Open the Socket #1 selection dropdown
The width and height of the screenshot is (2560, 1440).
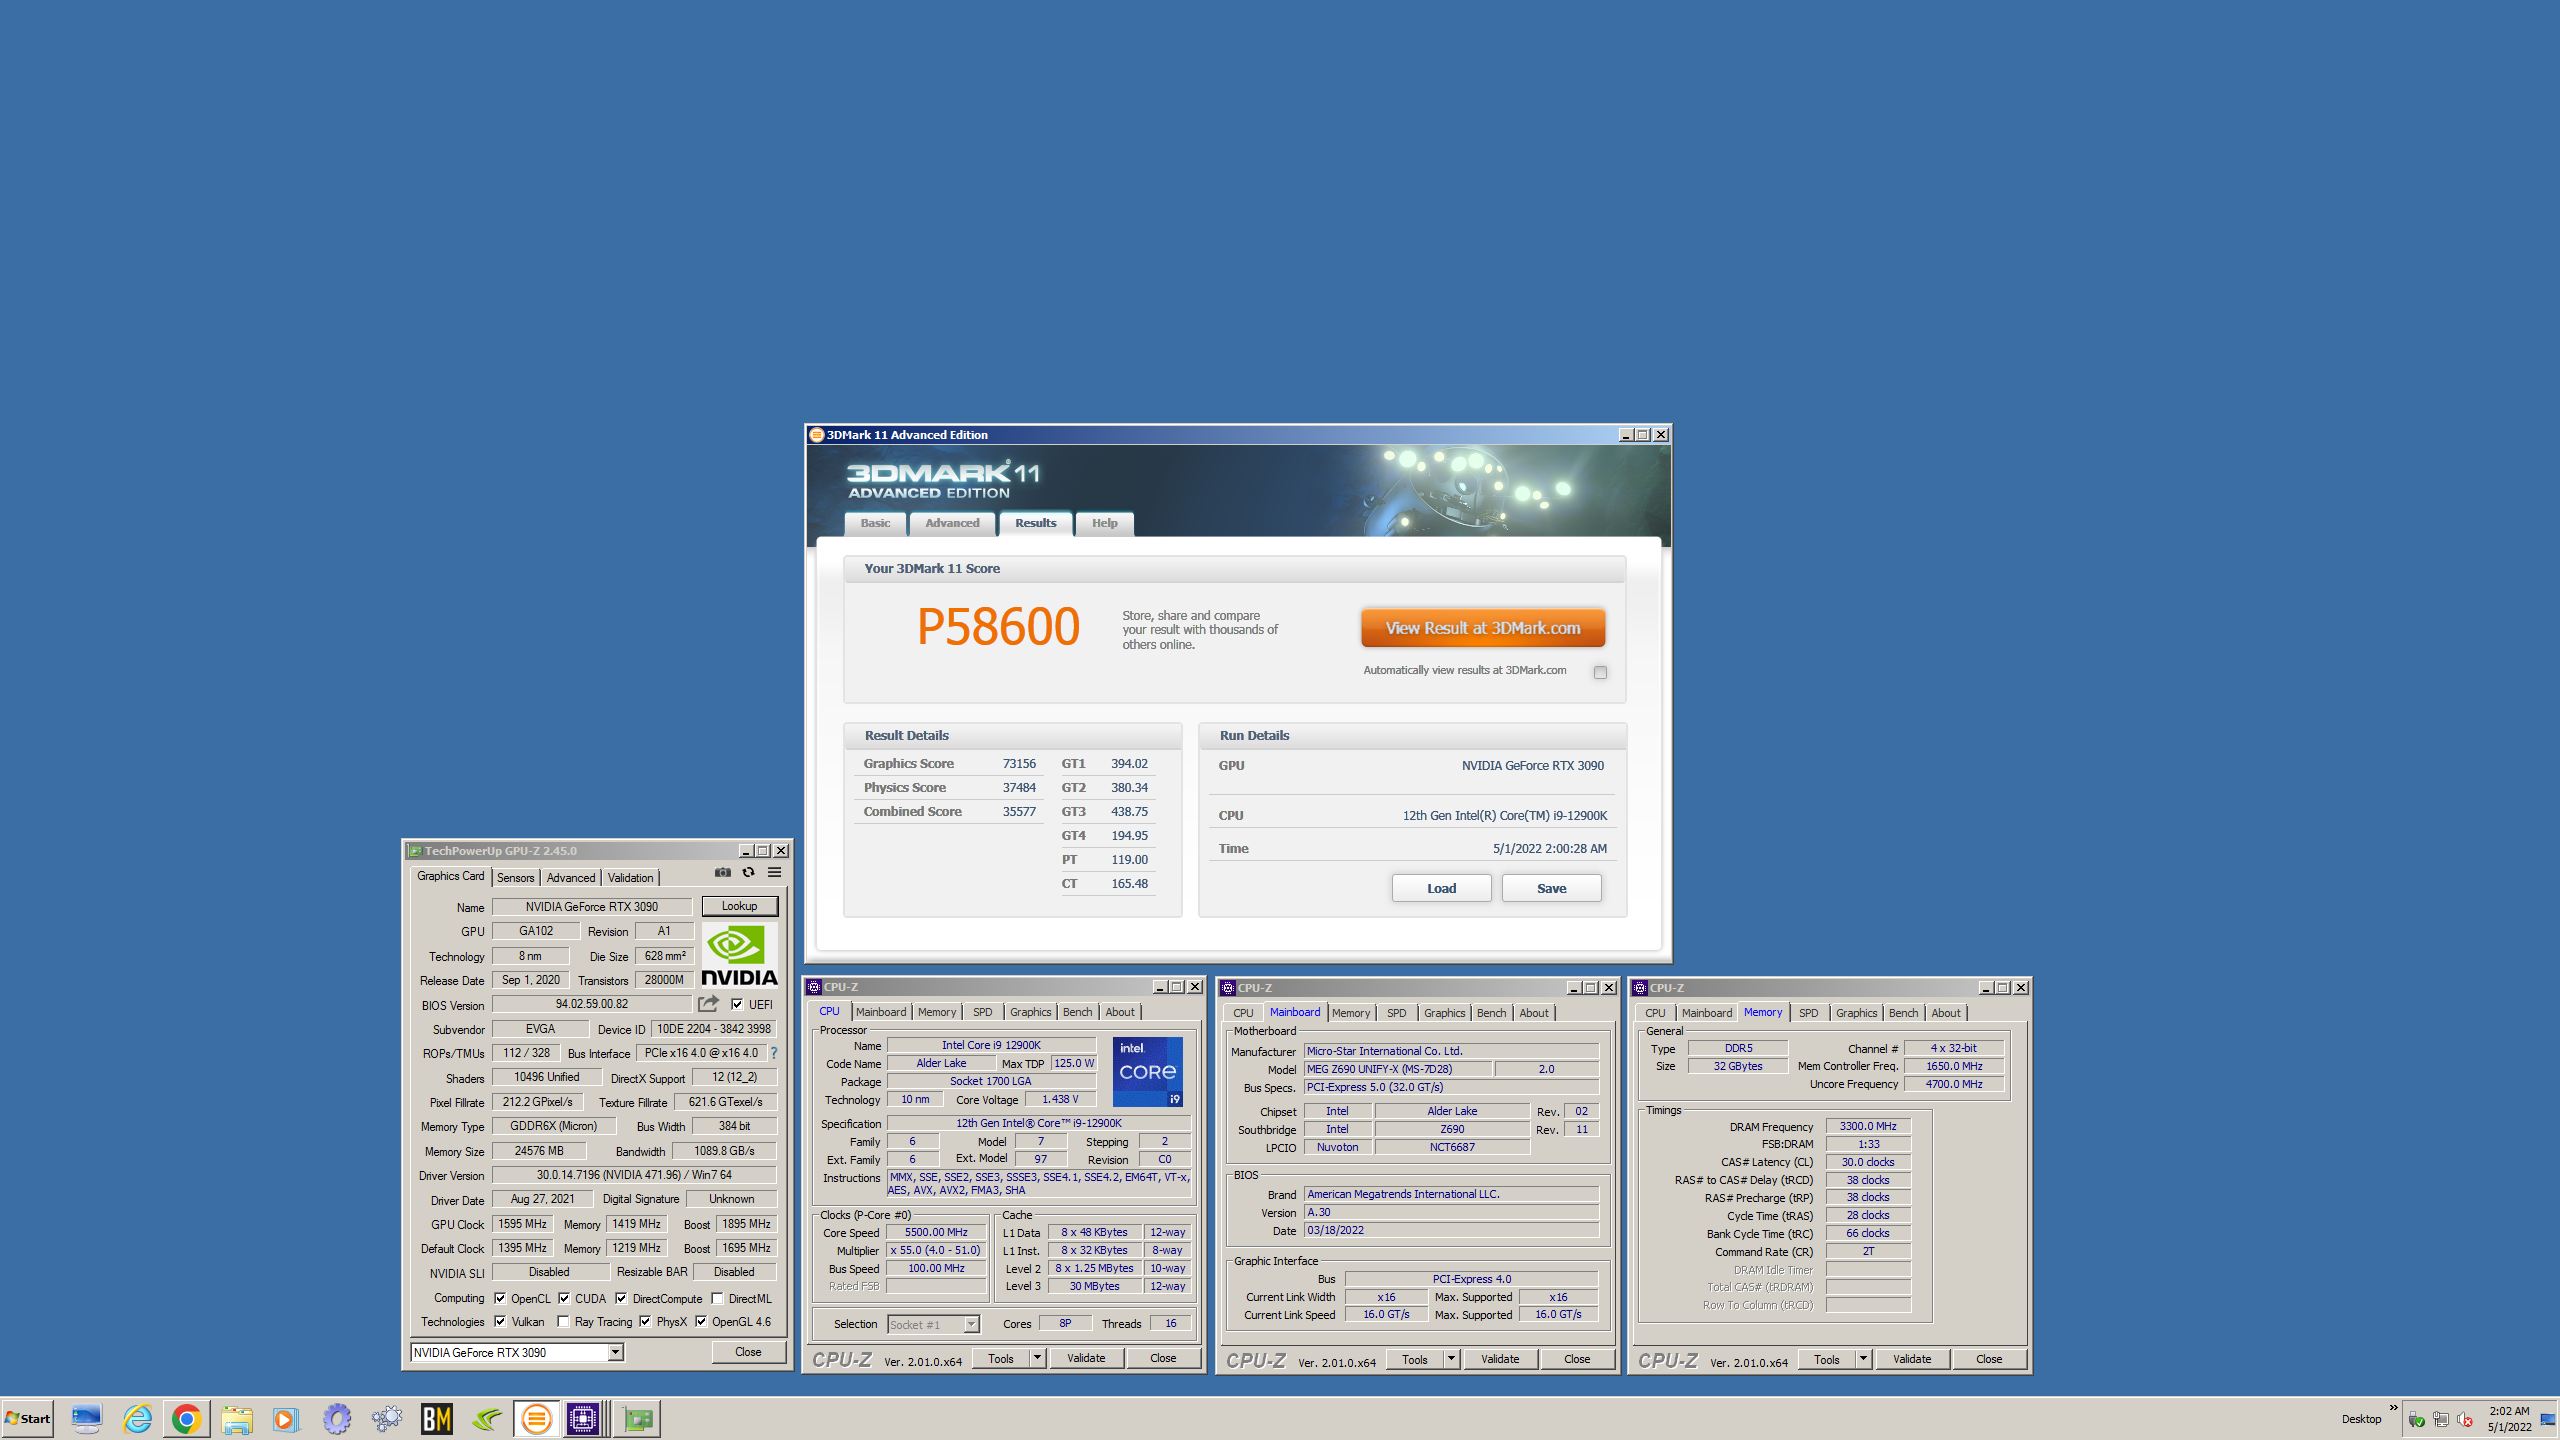[x=970, y=1324]
